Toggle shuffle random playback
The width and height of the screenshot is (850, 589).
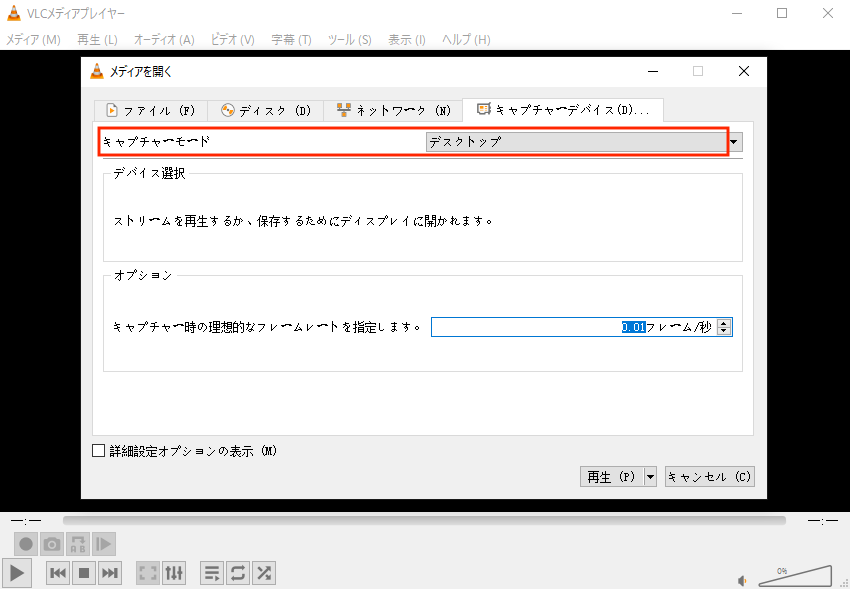click(264, 573)
